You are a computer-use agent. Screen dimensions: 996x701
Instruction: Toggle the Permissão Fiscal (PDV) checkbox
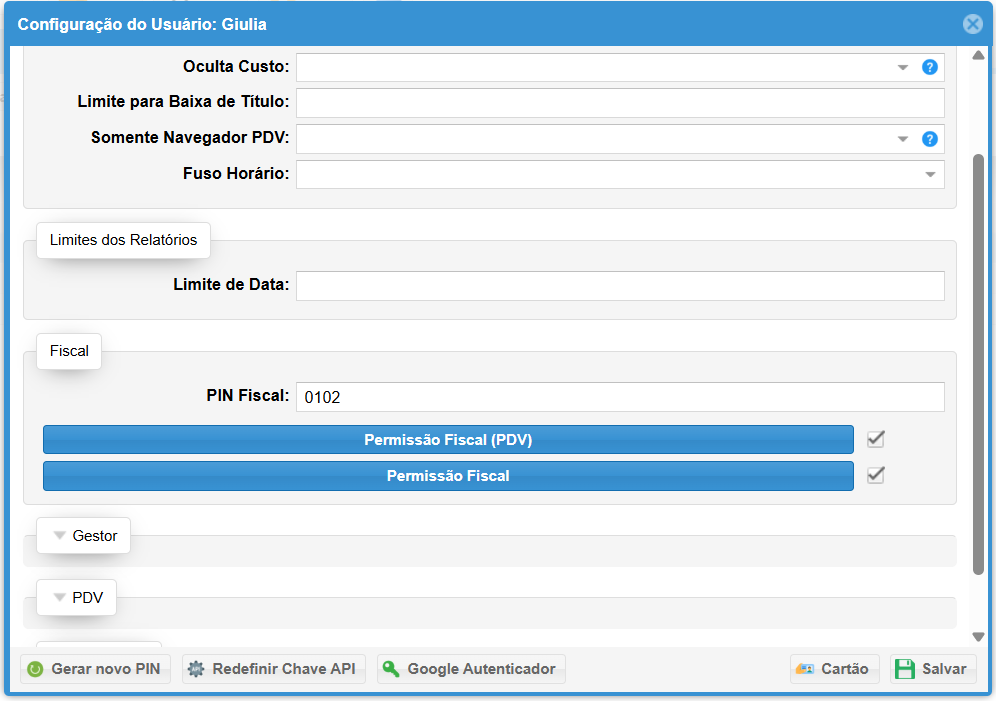pyautogui.click(x=876, y=439)
